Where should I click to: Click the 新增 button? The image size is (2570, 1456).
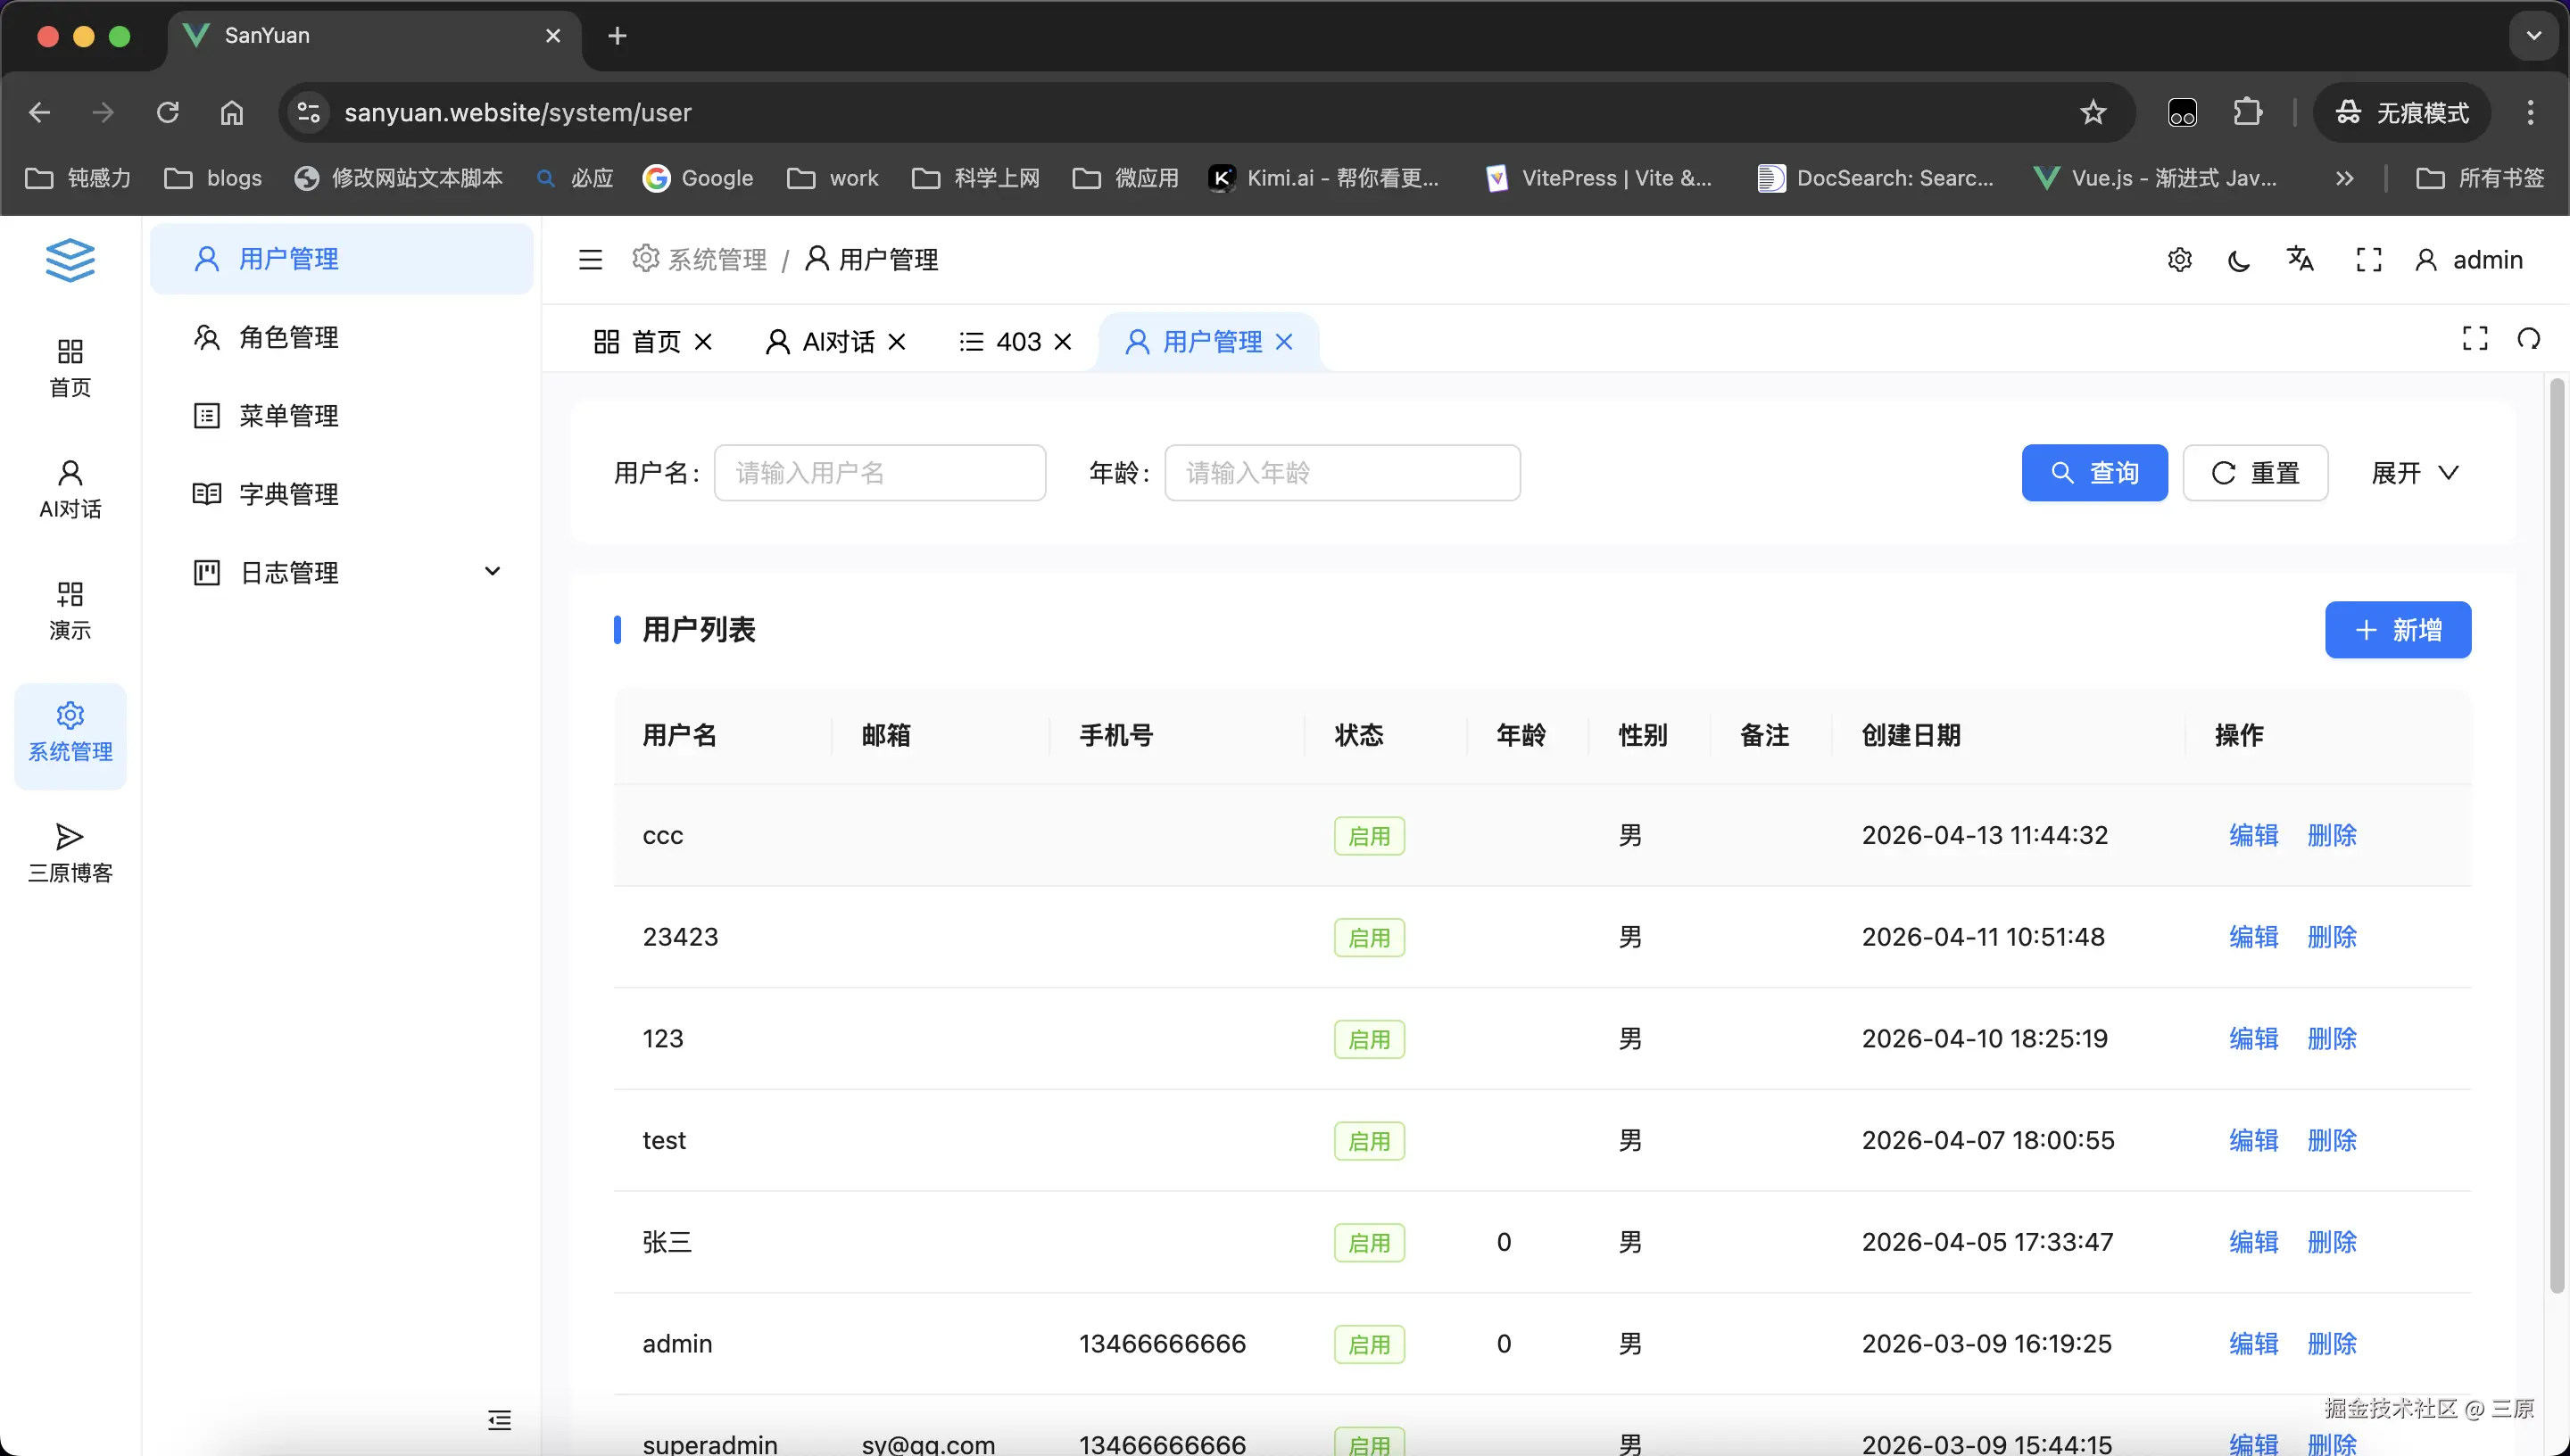click(x=2398, y=629)
